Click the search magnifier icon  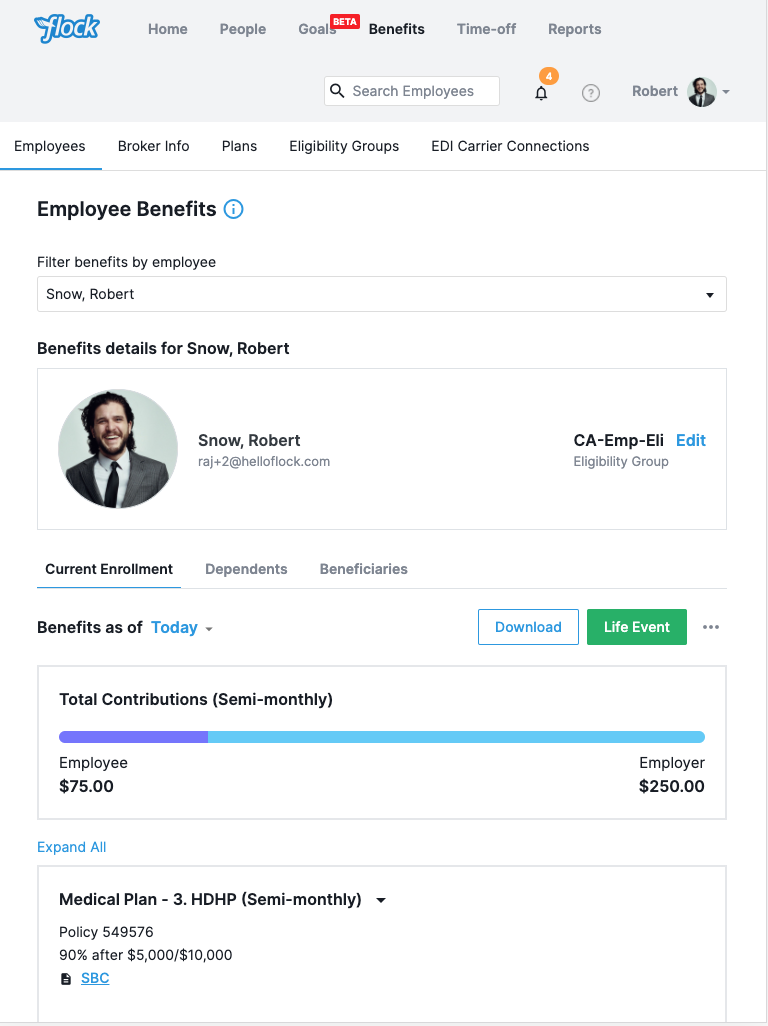pyautogui.click(x=338, y=91)
